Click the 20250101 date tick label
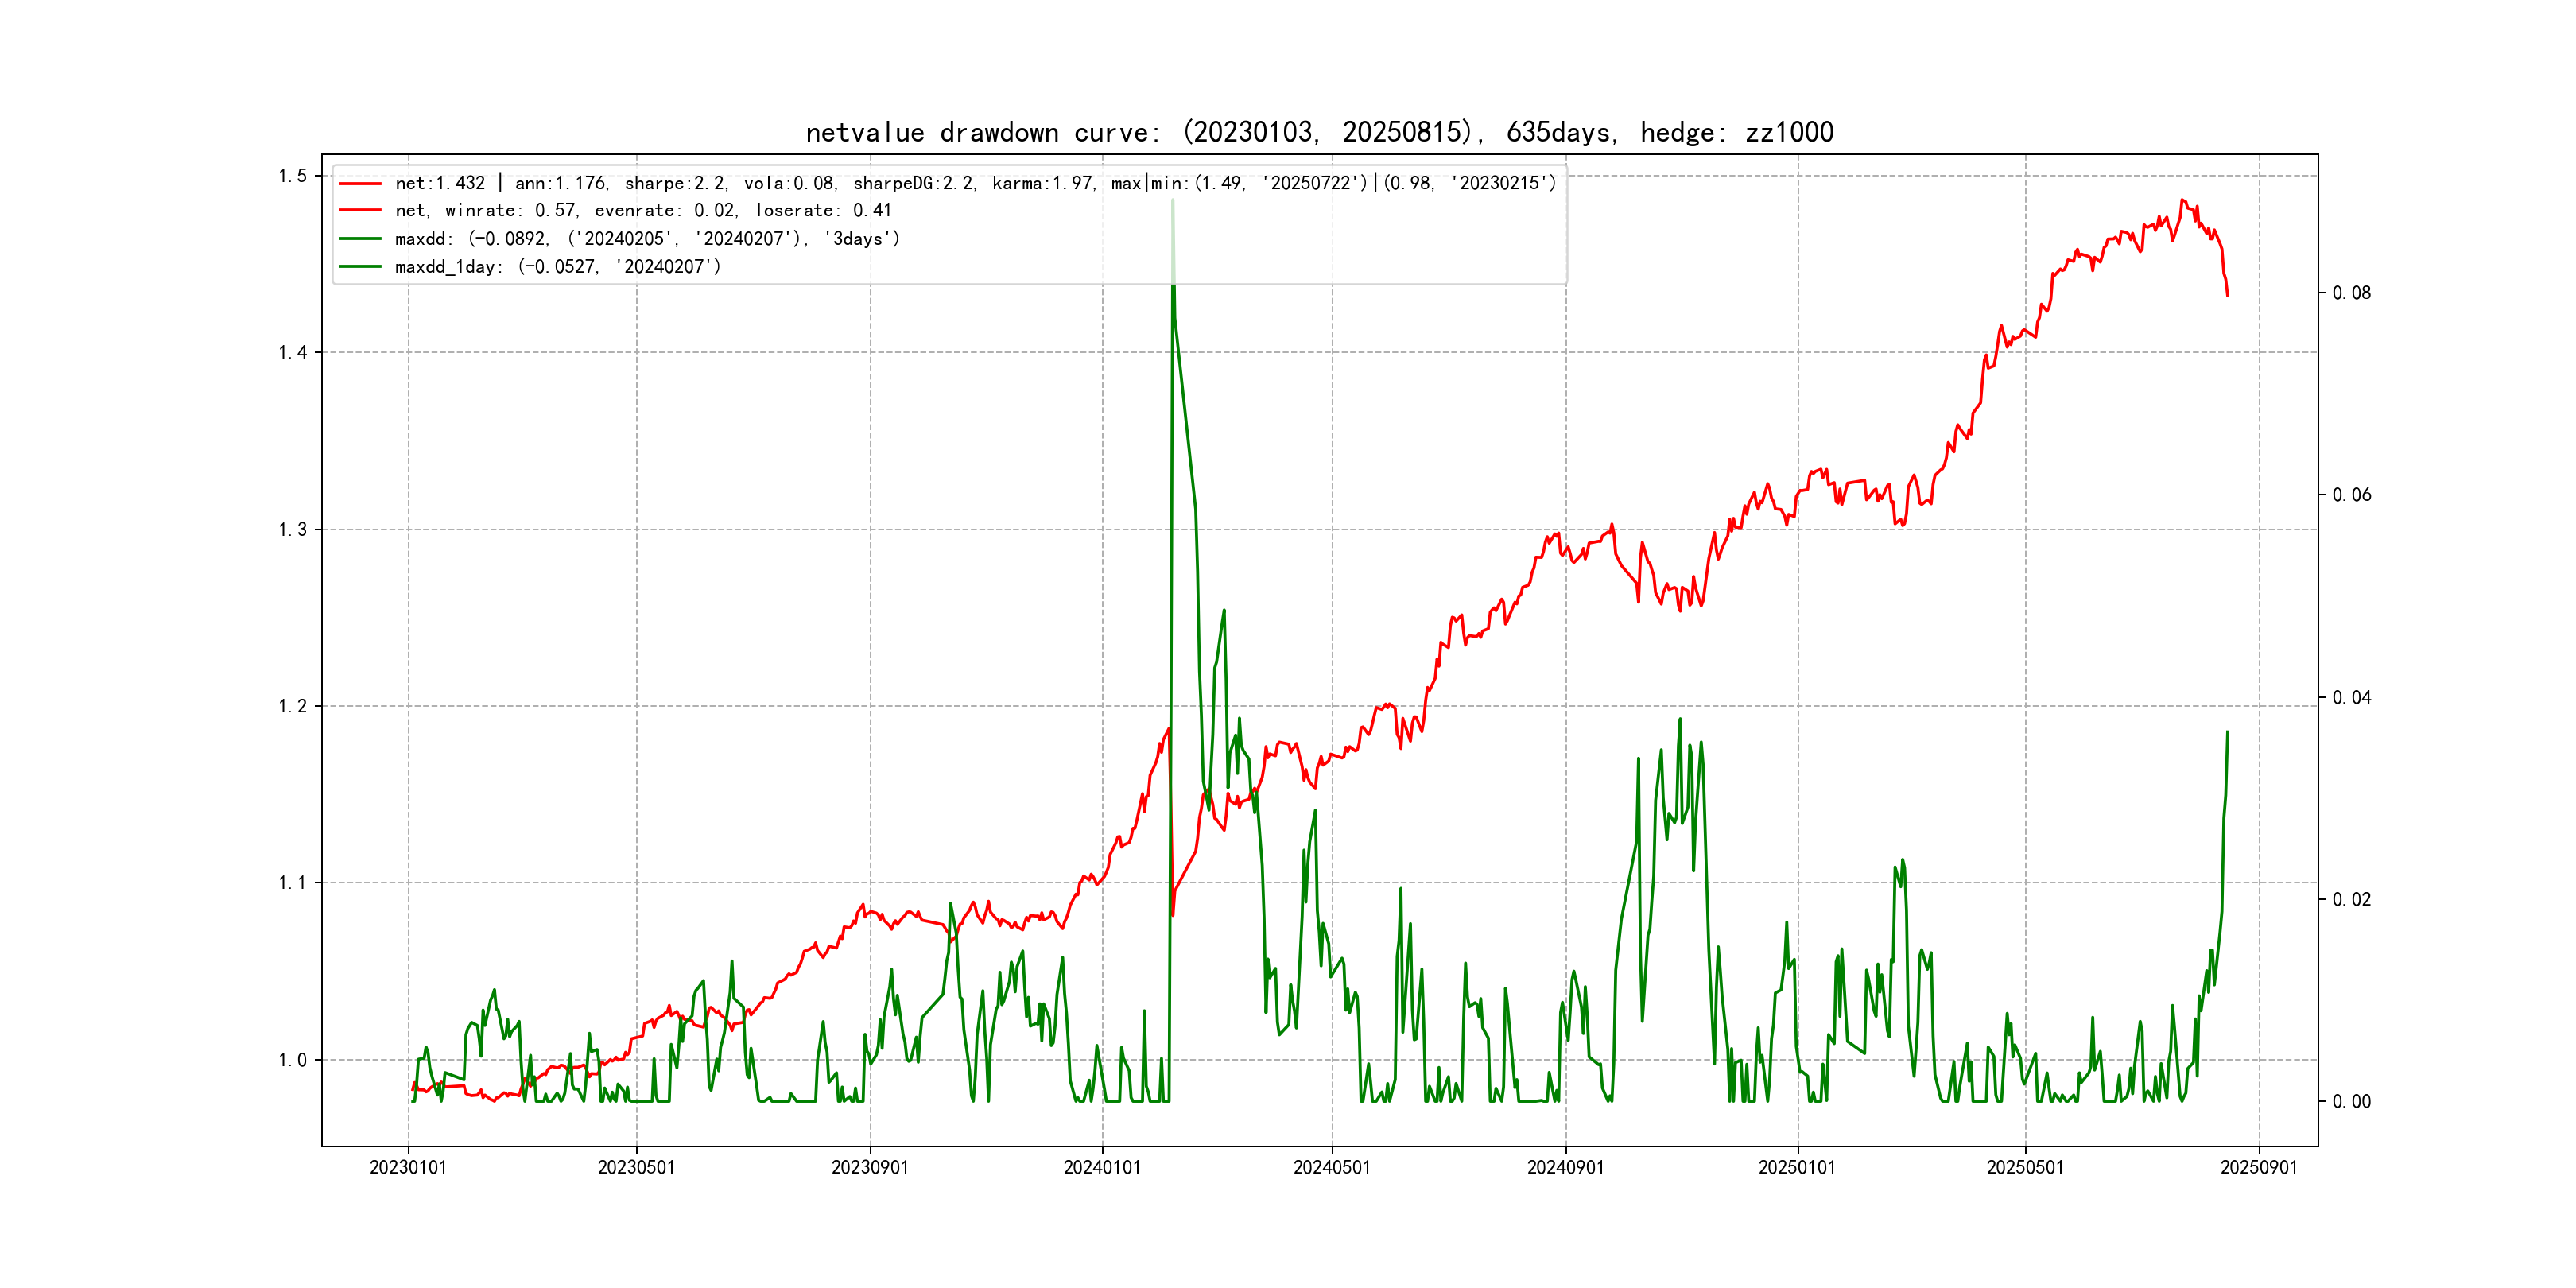This screenshot has width=2576, height=1288. coord(1797,1168)
